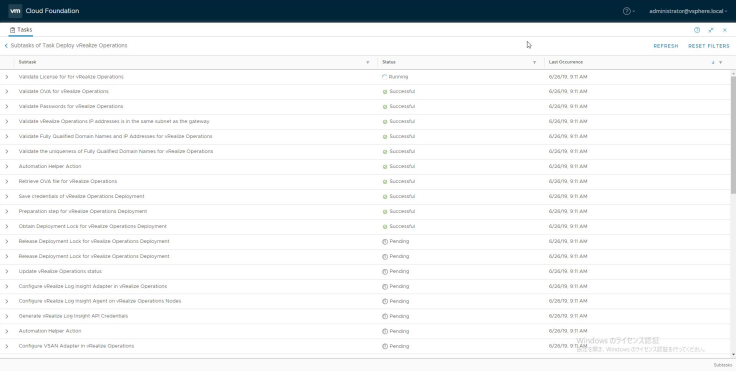Click Running spinner icon for Validate License
Viewport: 736px width, 371px height.
click(x=385, y=77)
